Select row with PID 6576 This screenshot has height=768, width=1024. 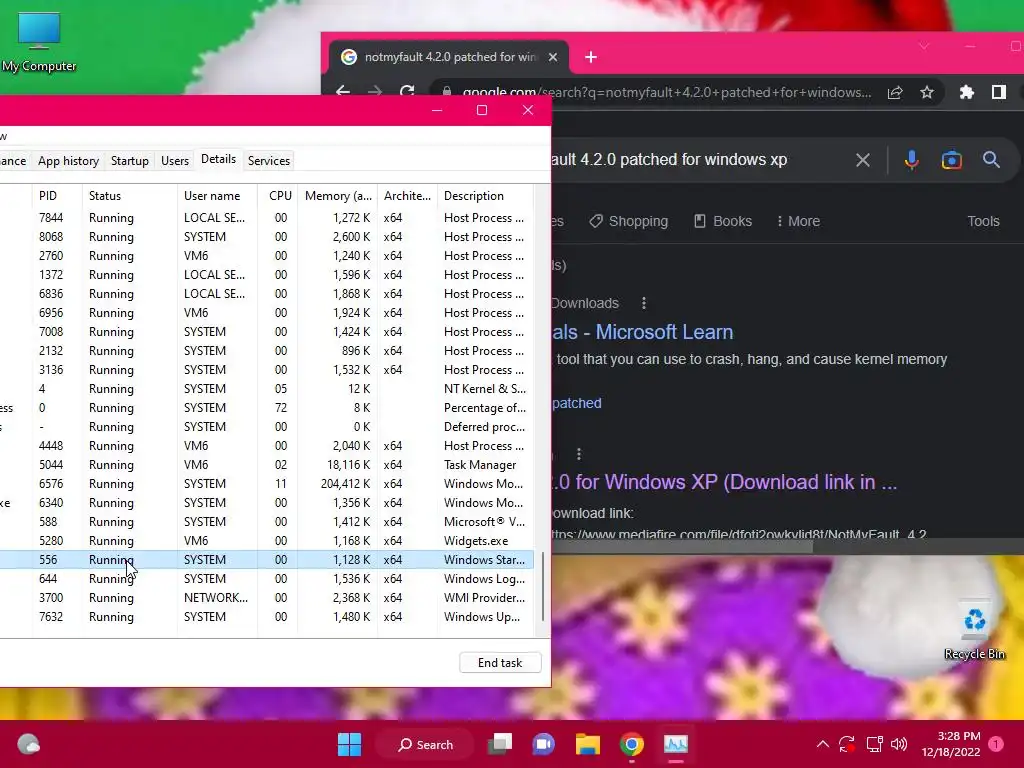coord(266,484)
